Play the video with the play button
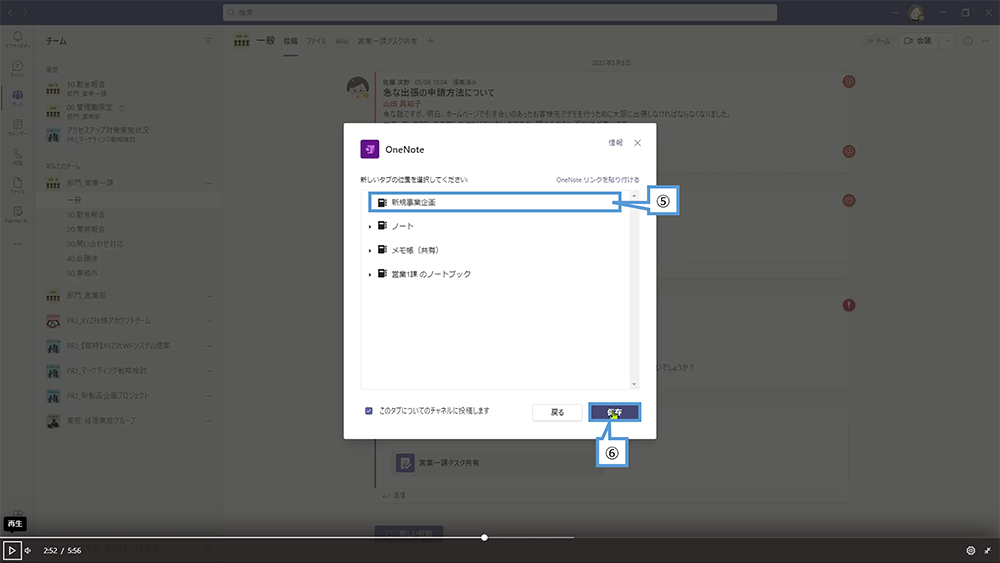Viewport: 1000px width, 563px height. coord(12,550)
